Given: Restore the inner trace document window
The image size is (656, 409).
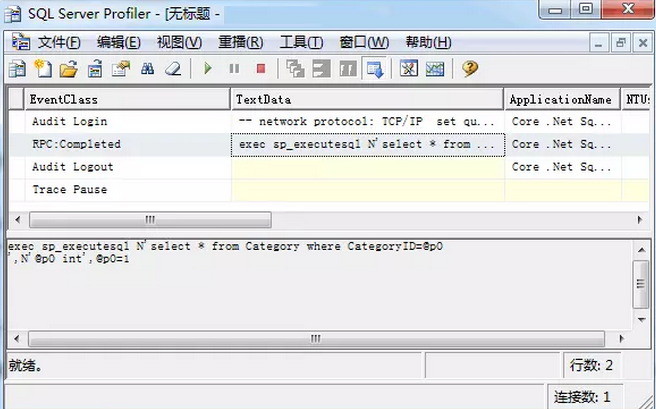Looking at the screenshot, I should [x=621, y=43].
